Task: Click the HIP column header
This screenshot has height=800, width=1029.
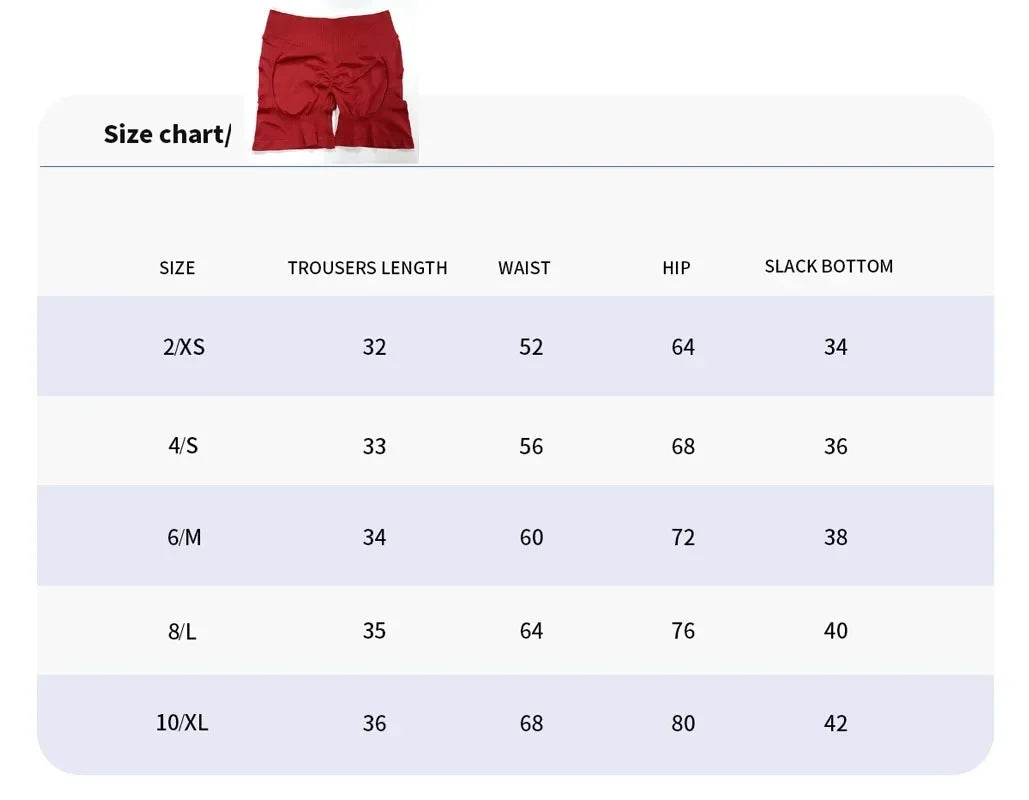Action: coord(676,268)
